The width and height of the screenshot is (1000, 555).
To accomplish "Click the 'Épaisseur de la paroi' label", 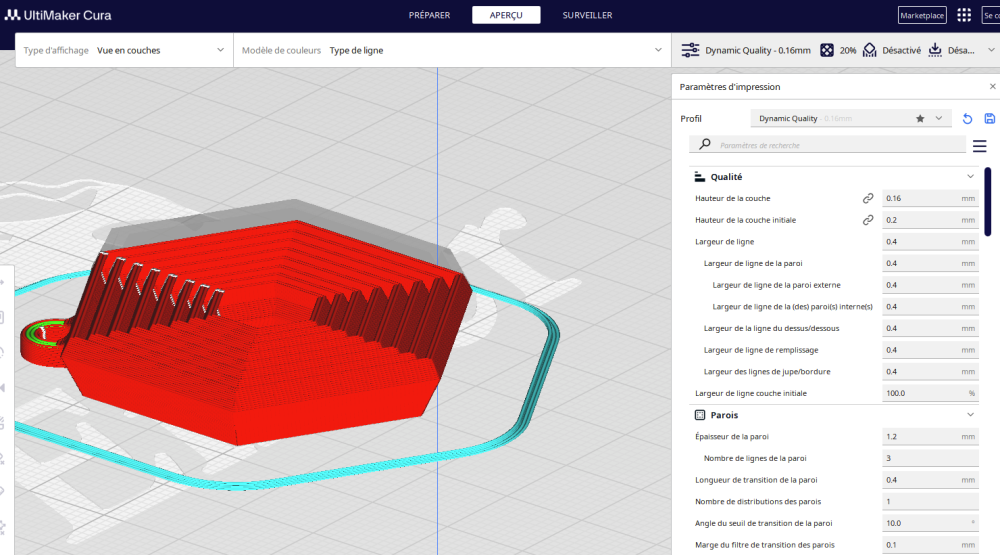I will (732, 437).
